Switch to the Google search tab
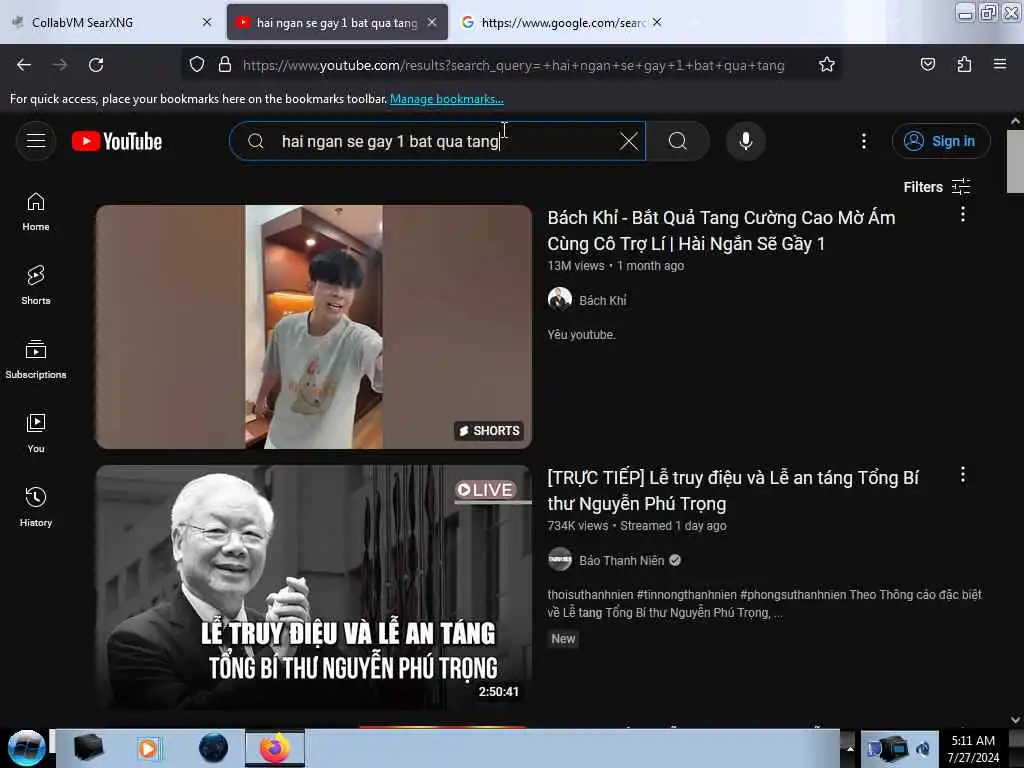1024x768 pixels. (563, 22)
